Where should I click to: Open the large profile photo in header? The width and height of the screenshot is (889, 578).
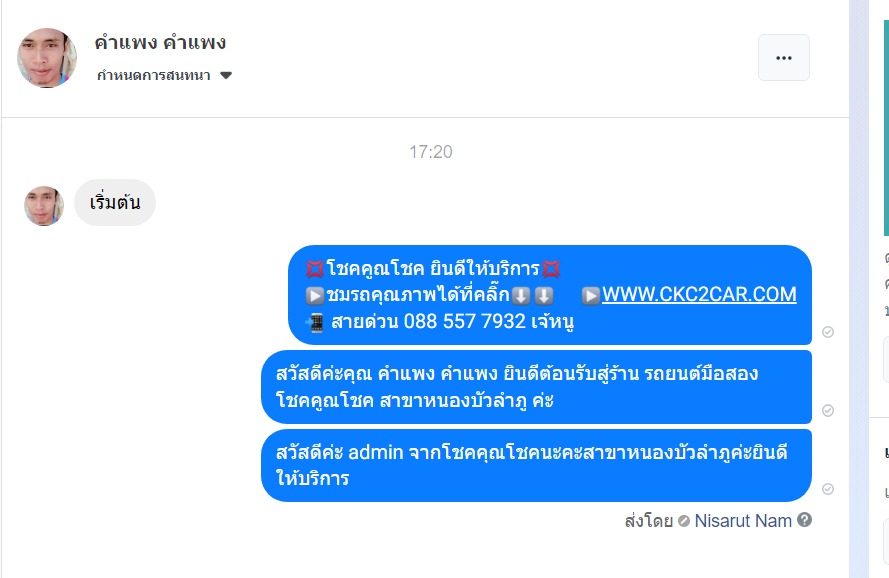click(46, 58)
